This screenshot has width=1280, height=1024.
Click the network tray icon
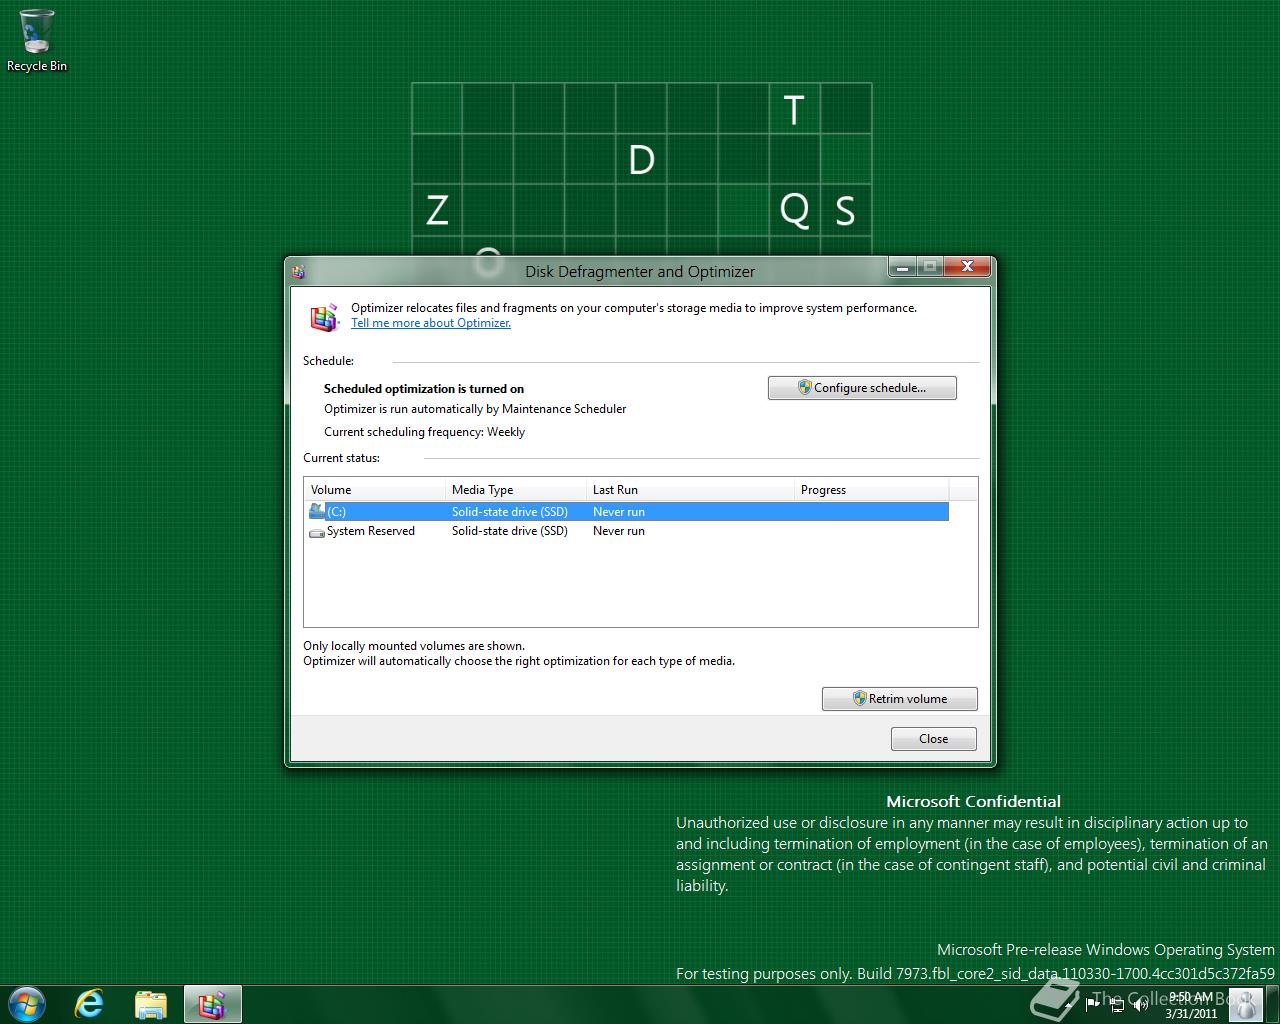click(1115, 1004)
